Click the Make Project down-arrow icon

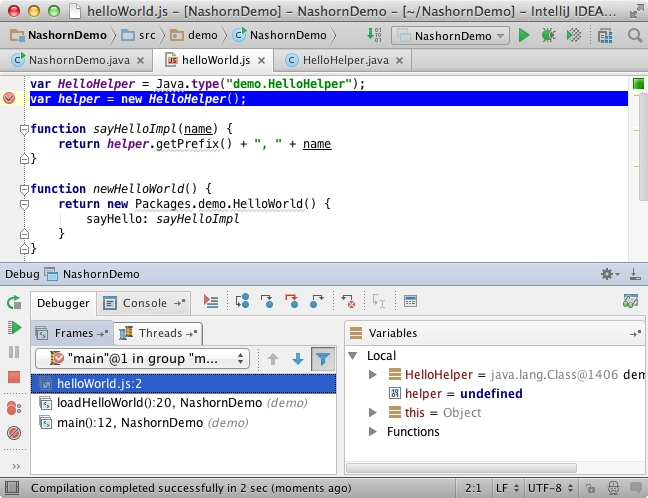click(374, 35)
